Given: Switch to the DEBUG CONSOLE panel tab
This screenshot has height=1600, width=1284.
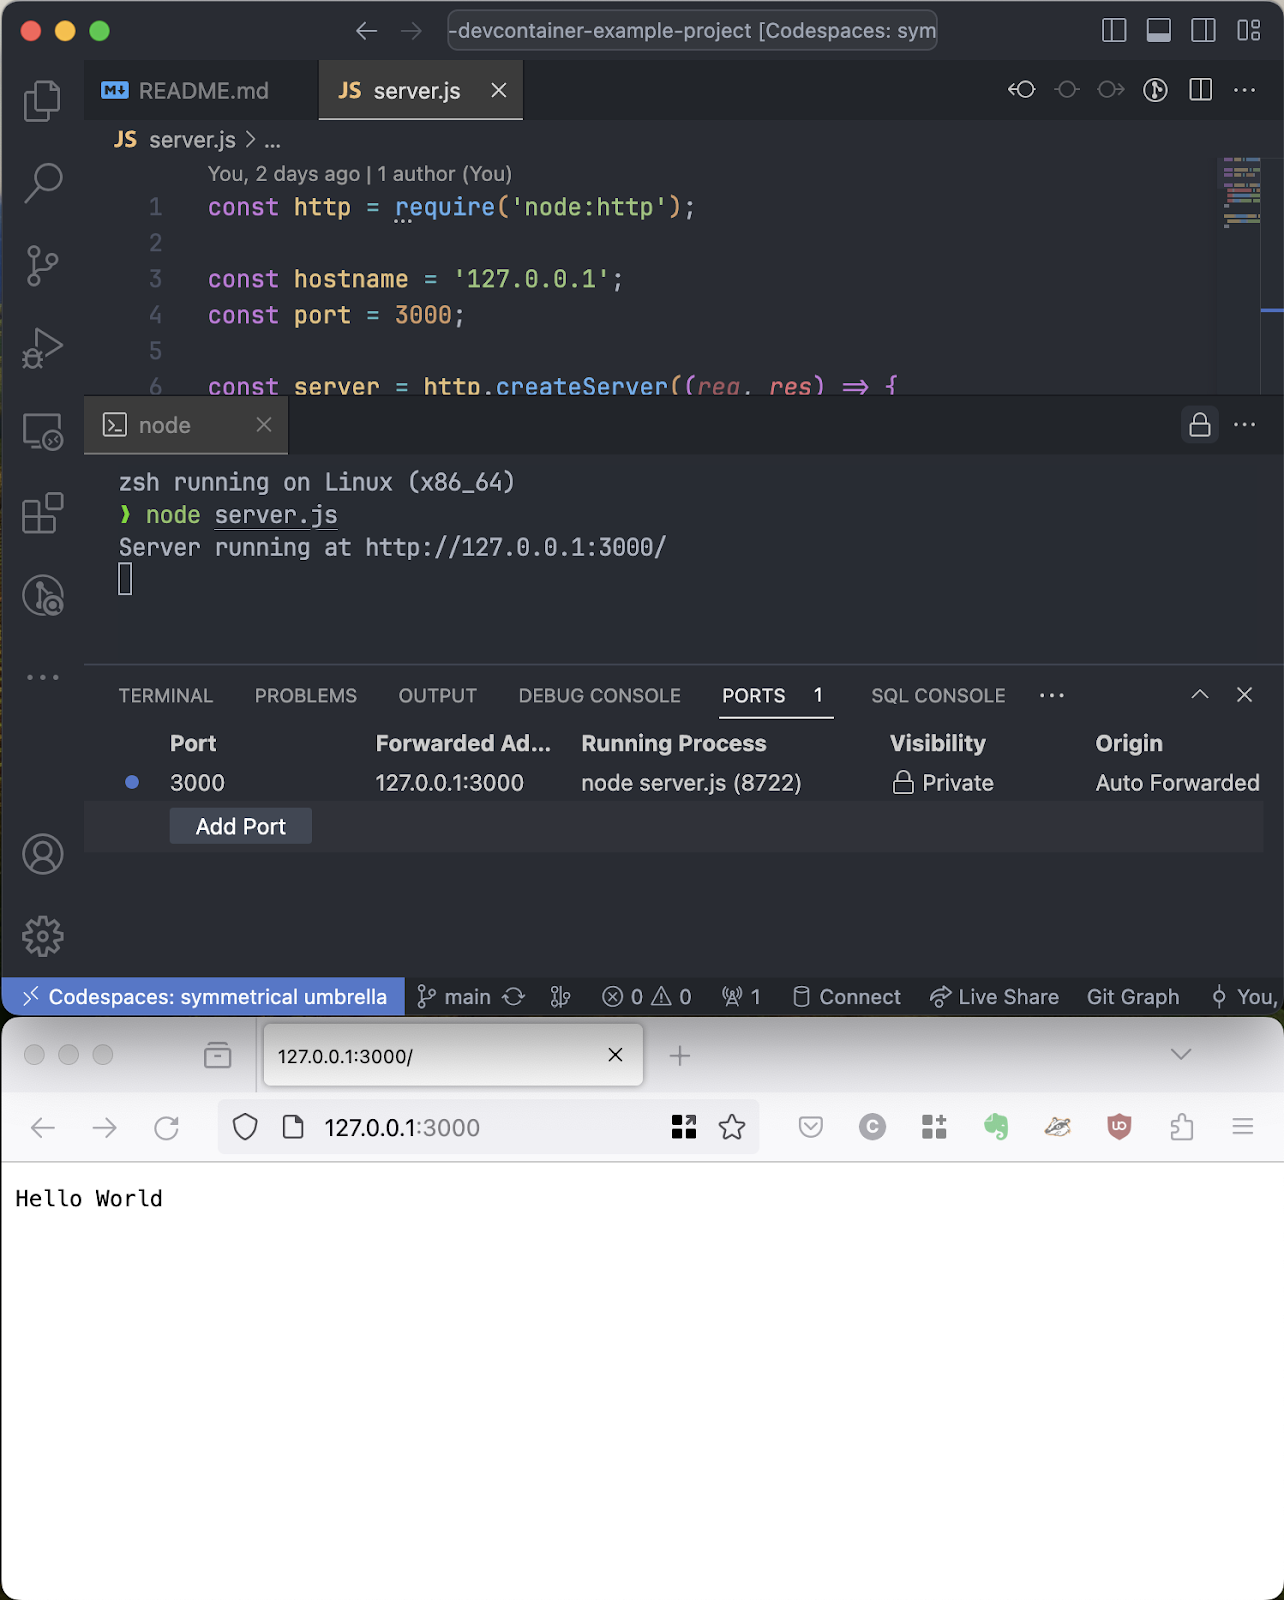Looking at the screenshot, I should [x=600, y=696].
